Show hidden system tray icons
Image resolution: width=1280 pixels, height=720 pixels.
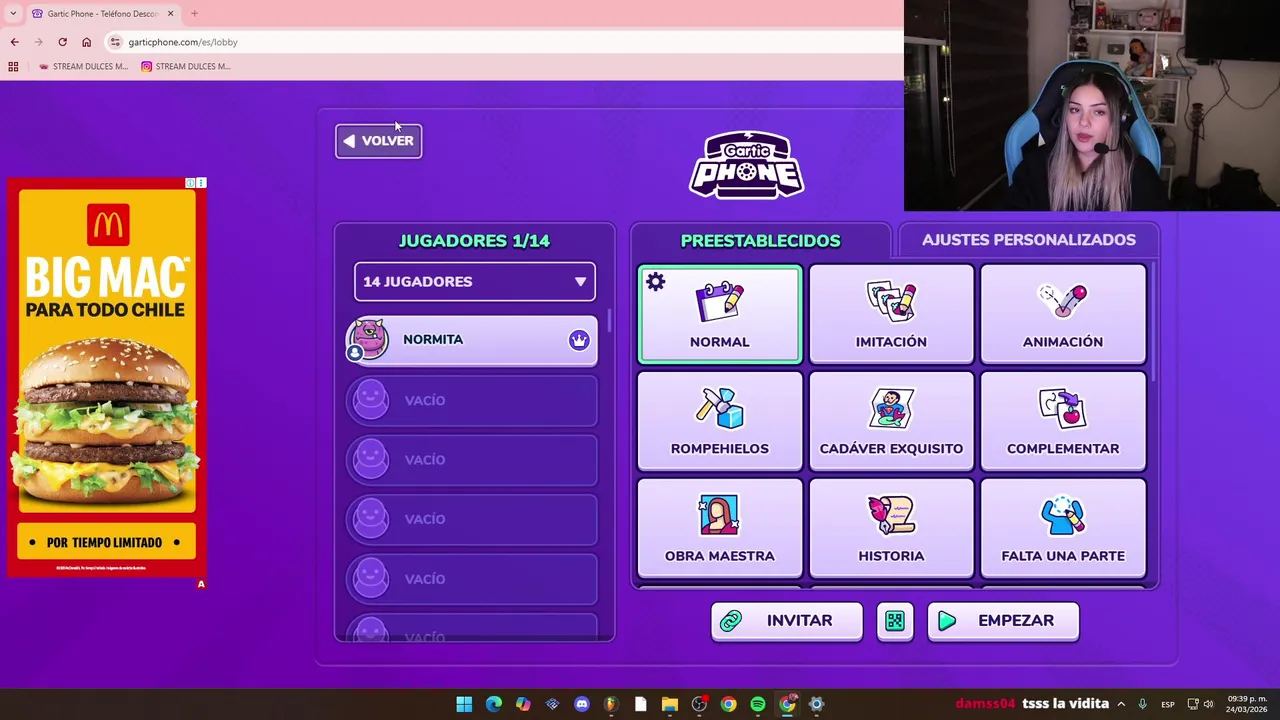click(x=1121, y=704)
